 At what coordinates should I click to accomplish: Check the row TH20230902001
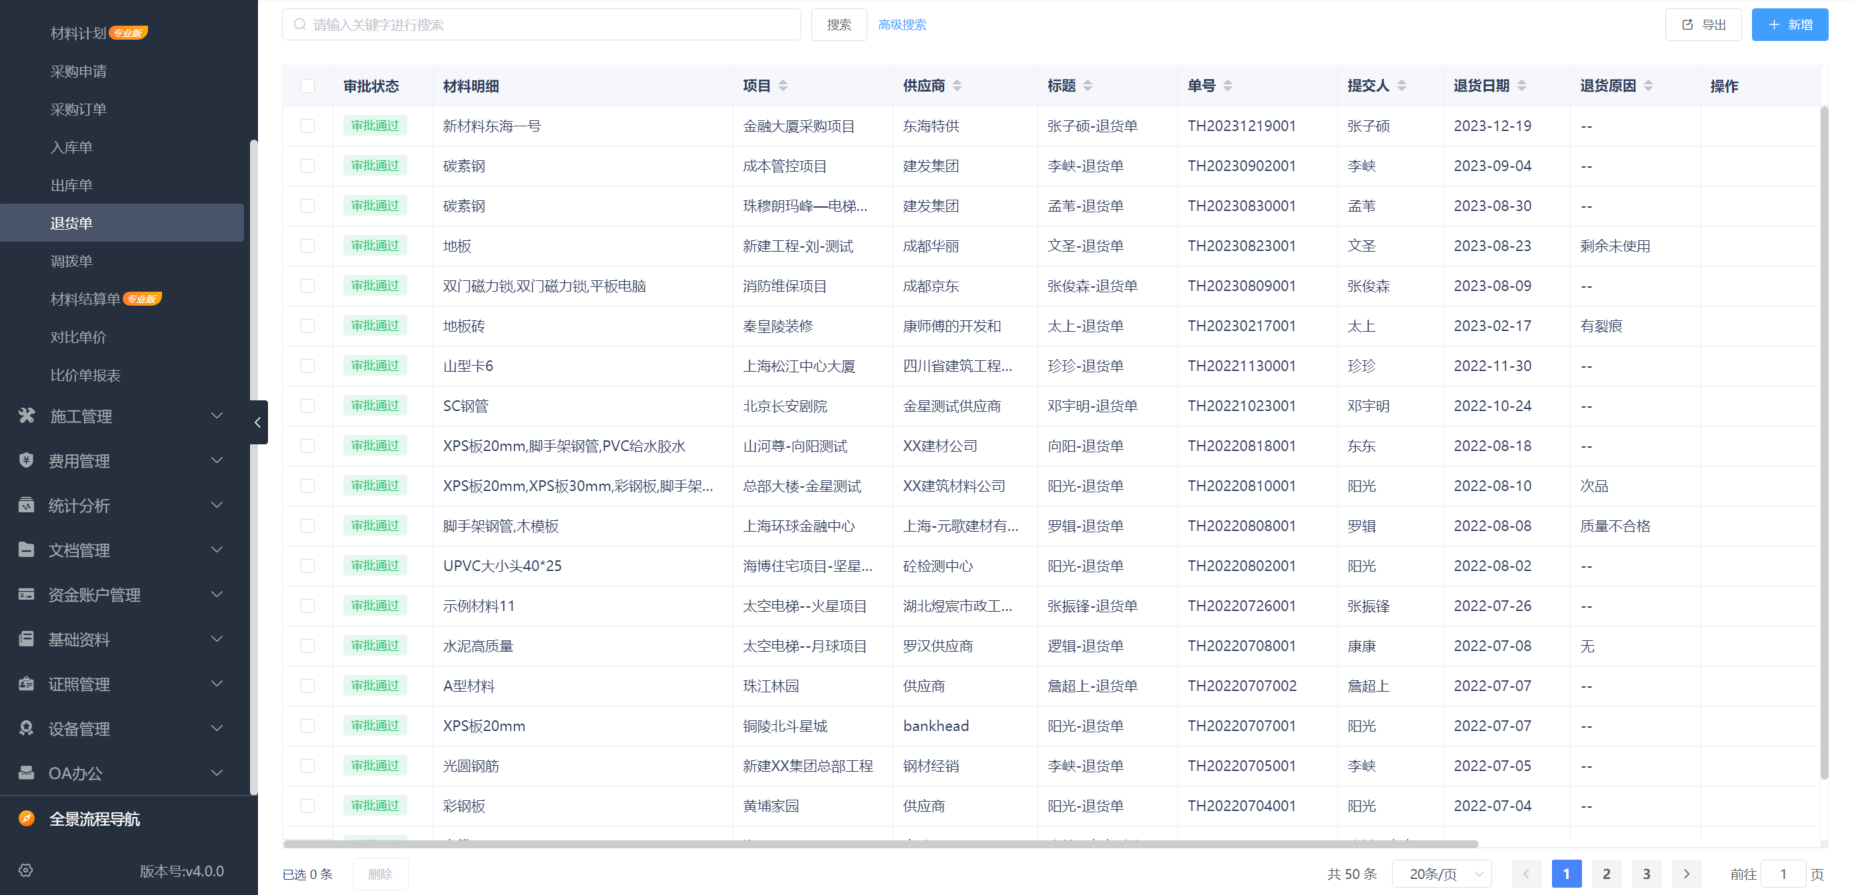(x=308, y=166)
